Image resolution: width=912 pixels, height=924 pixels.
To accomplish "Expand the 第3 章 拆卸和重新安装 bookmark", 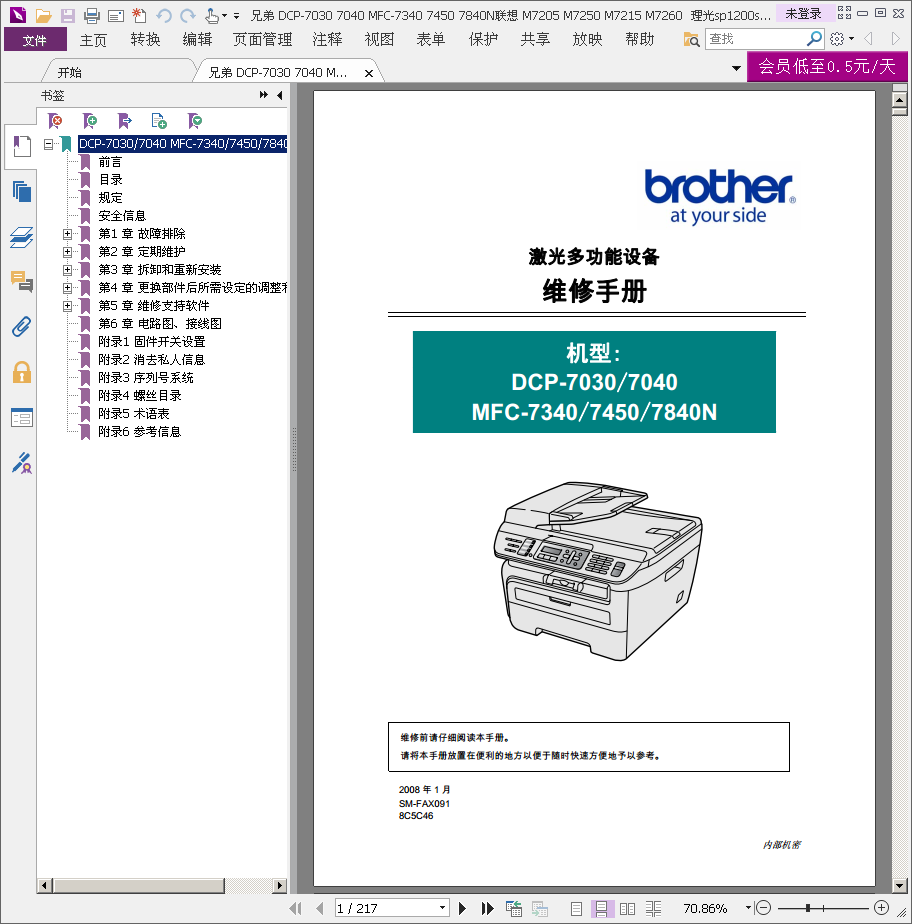I will [x=67, y=270].
